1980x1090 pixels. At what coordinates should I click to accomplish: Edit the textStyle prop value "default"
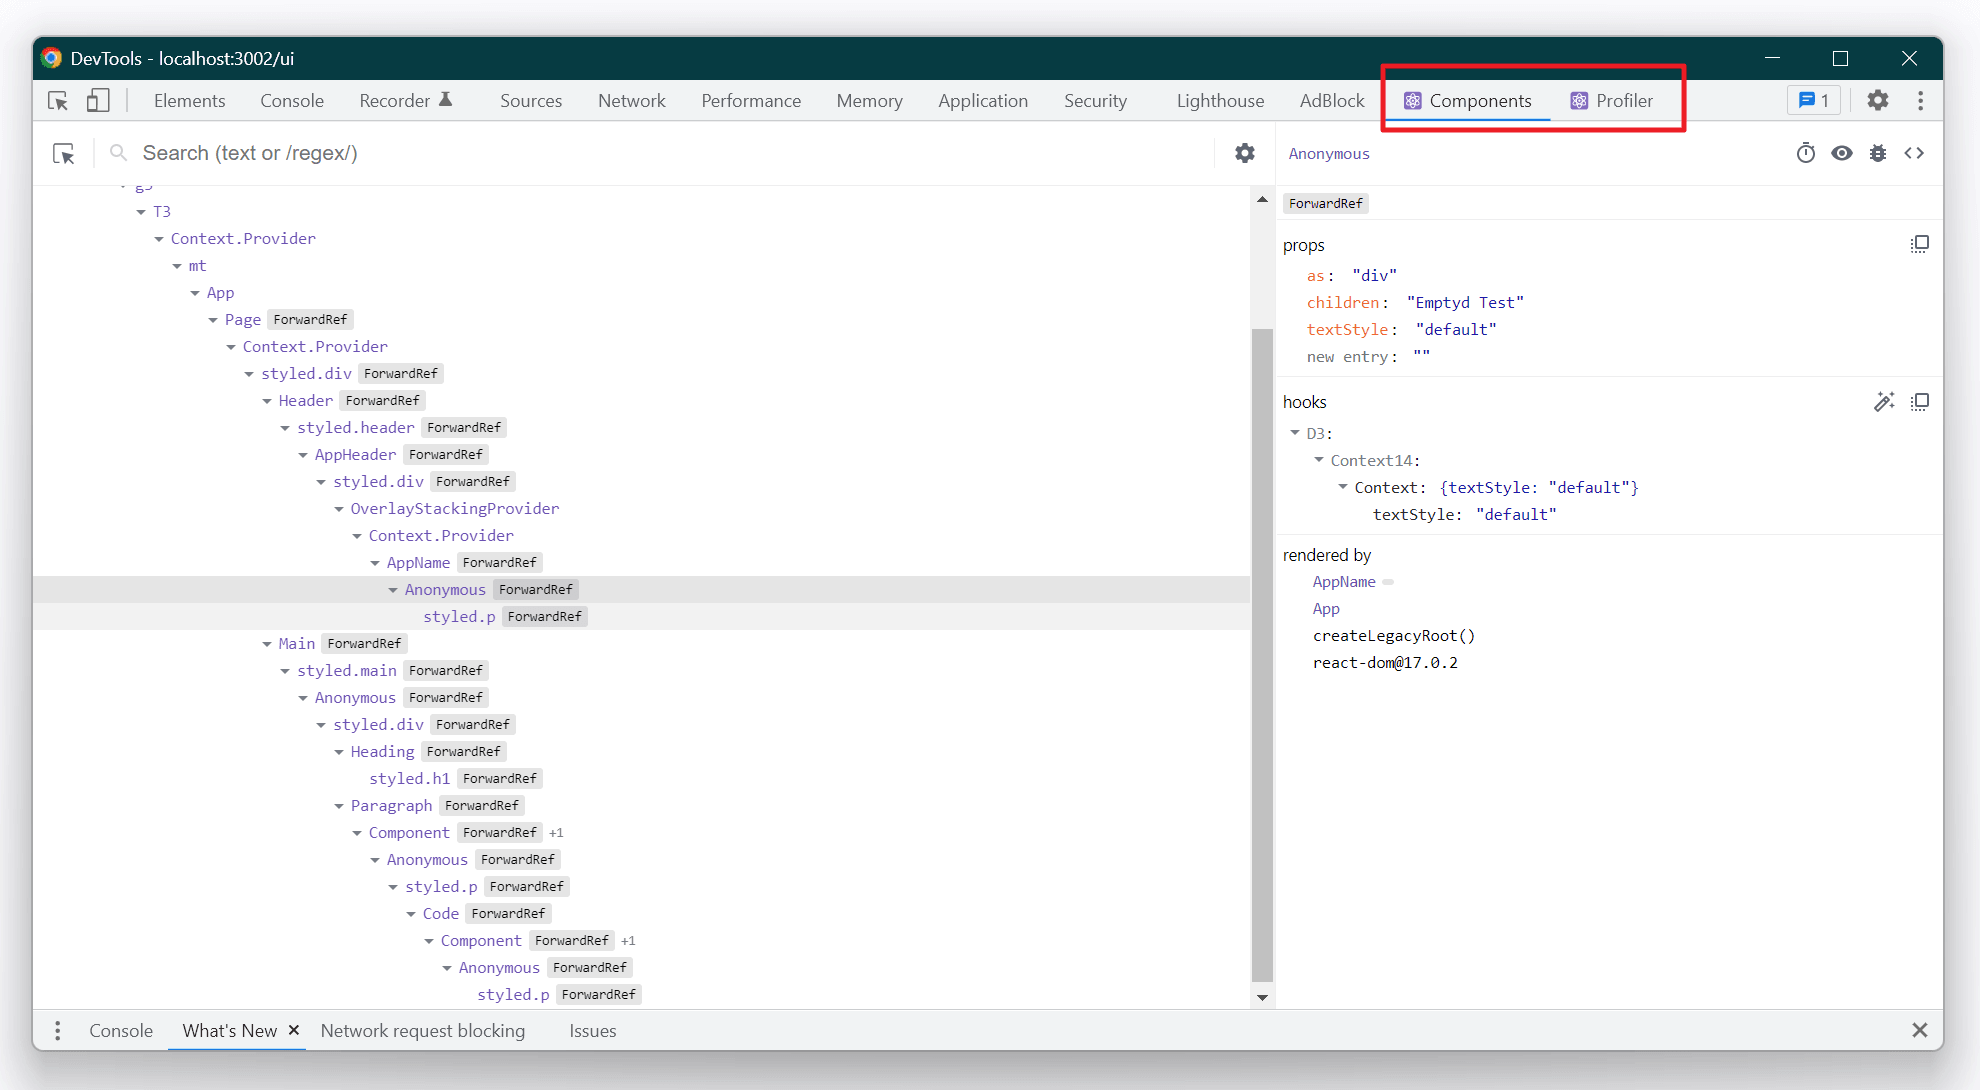pos(1456,330)
